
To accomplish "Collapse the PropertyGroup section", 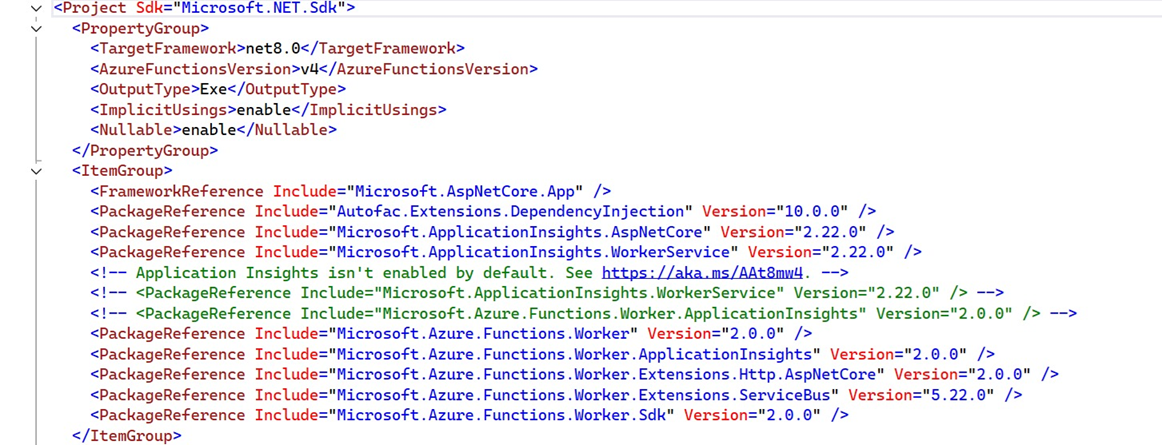I will pyautogui.click(x=35, y=28).
